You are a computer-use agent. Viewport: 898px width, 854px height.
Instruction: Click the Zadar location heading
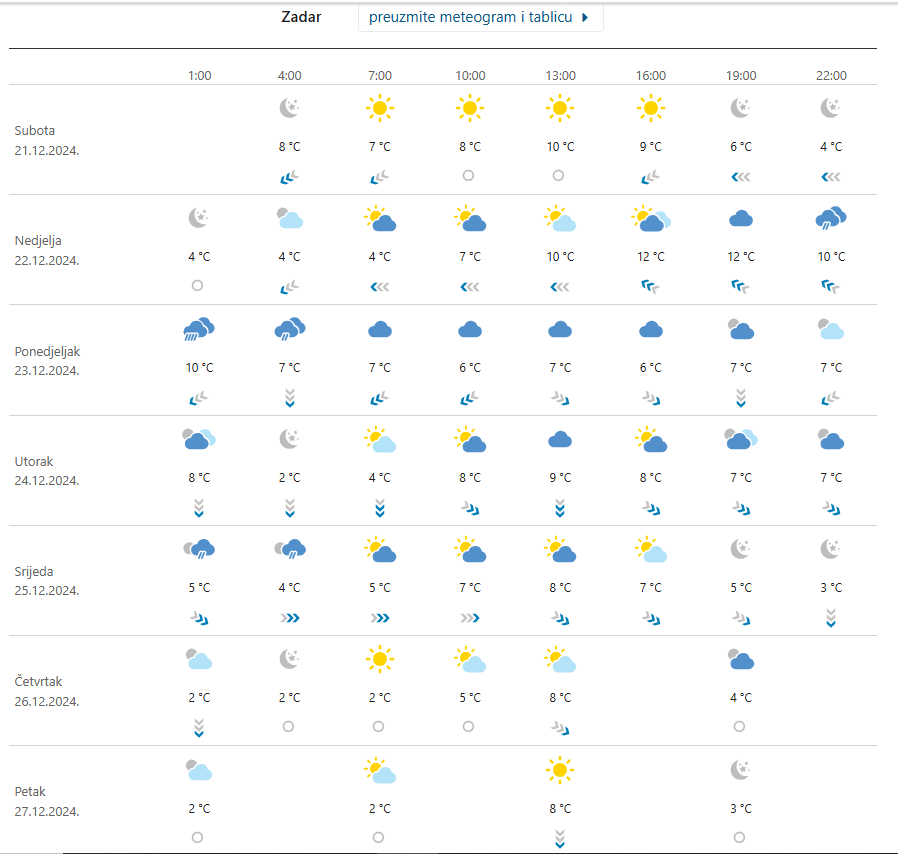coord(302,17)
